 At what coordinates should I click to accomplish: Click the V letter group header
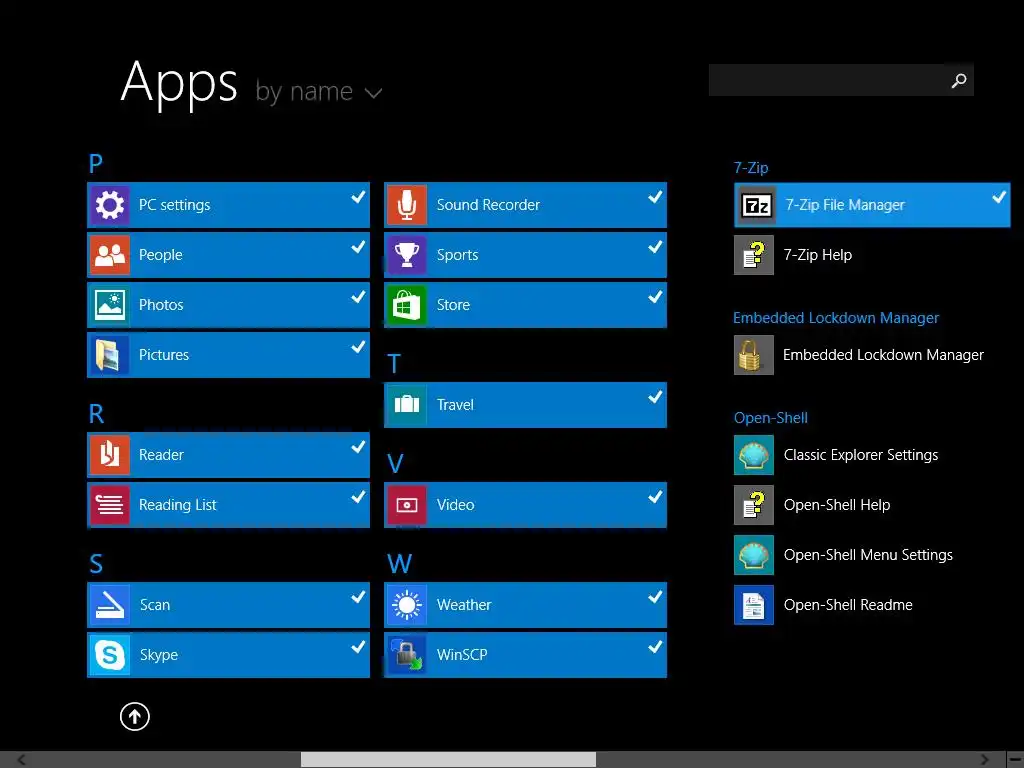pos(395,464)
